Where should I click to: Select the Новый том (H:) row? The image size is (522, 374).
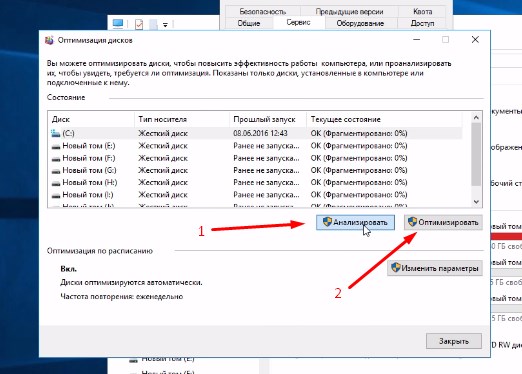(255, 182)
